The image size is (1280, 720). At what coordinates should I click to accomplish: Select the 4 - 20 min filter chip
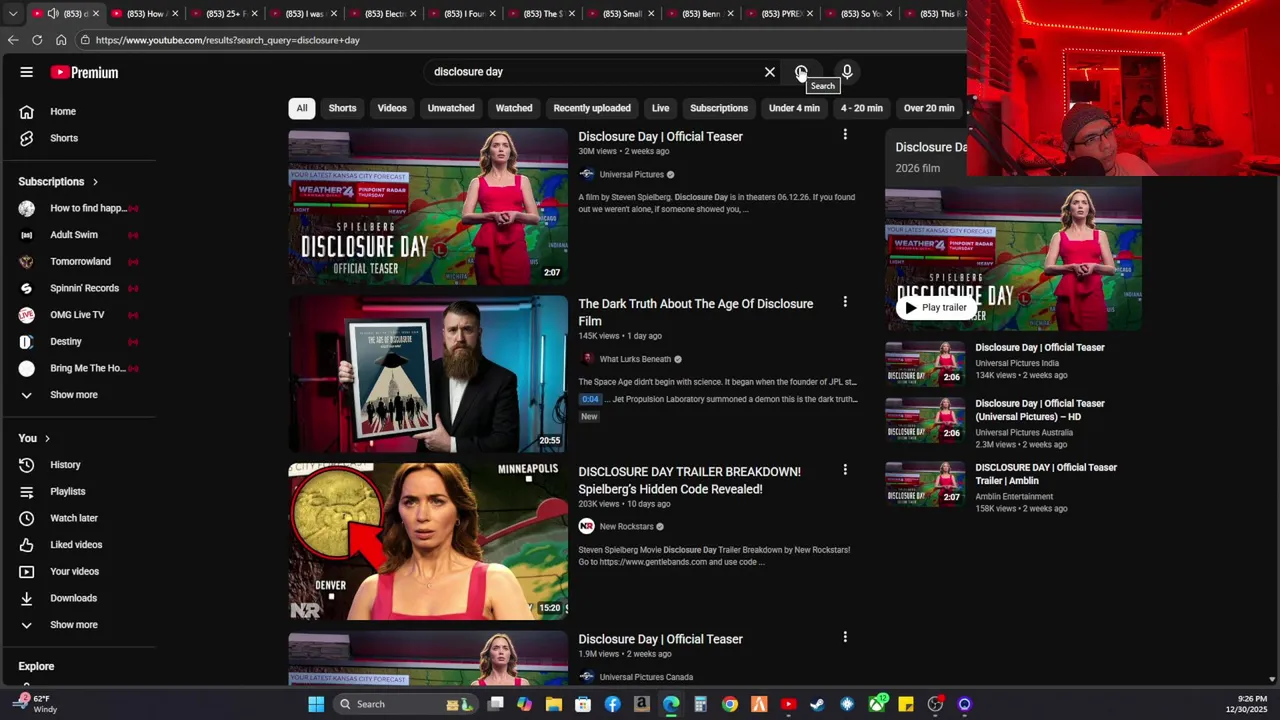click(x=862, y=108)
